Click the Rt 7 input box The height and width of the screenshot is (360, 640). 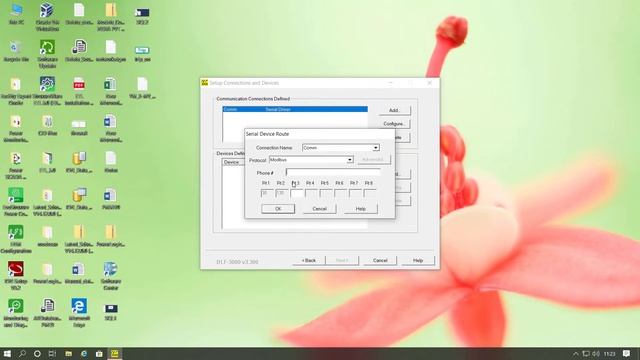point(355,193)
